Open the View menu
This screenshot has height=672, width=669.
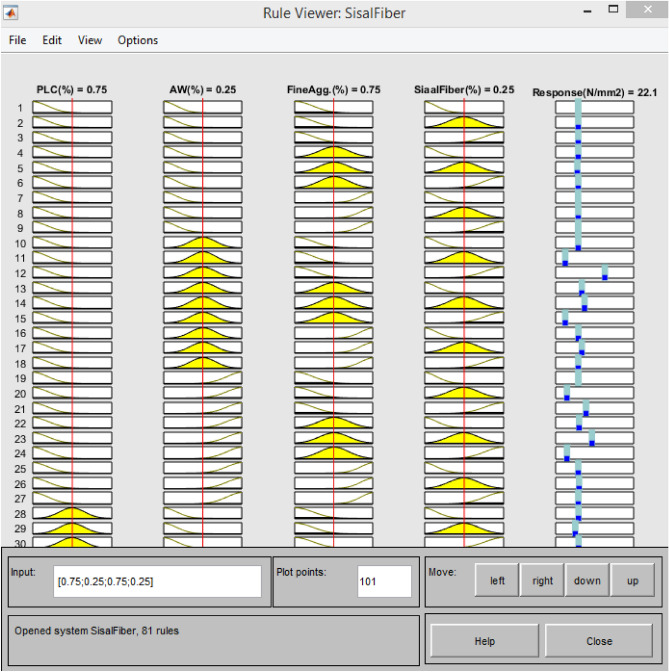[90, 40]
